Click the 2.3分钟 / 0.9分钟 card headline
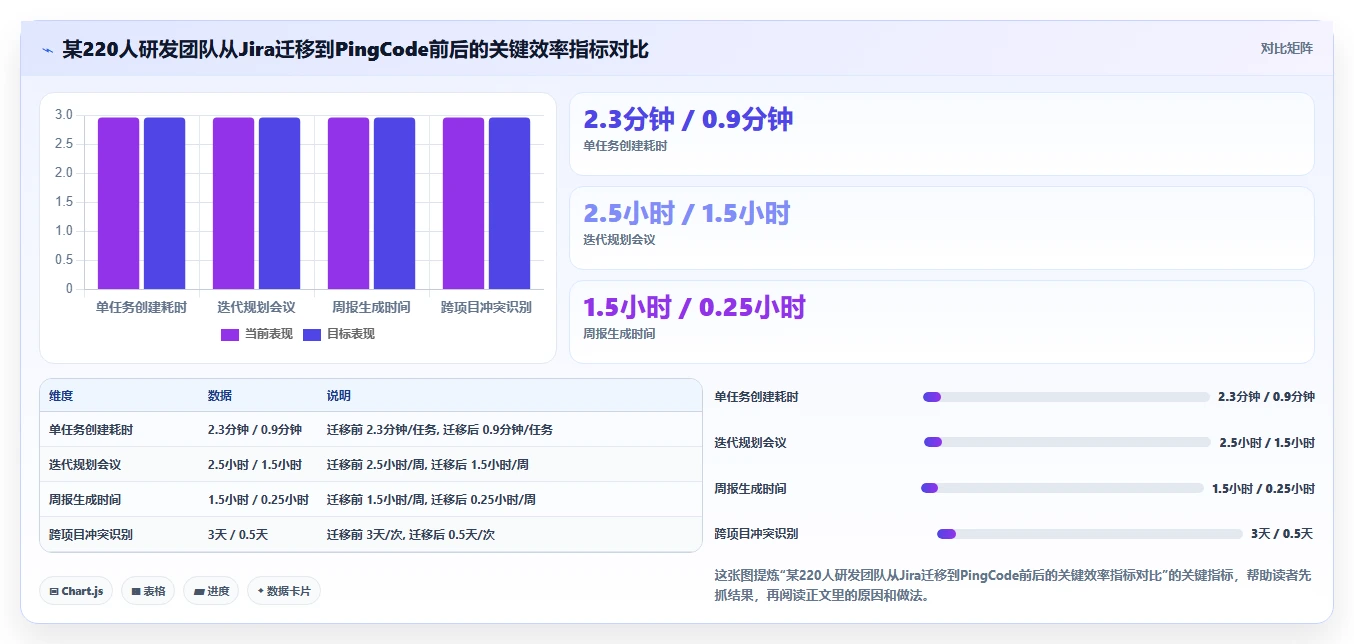 (x=688, y=120)
